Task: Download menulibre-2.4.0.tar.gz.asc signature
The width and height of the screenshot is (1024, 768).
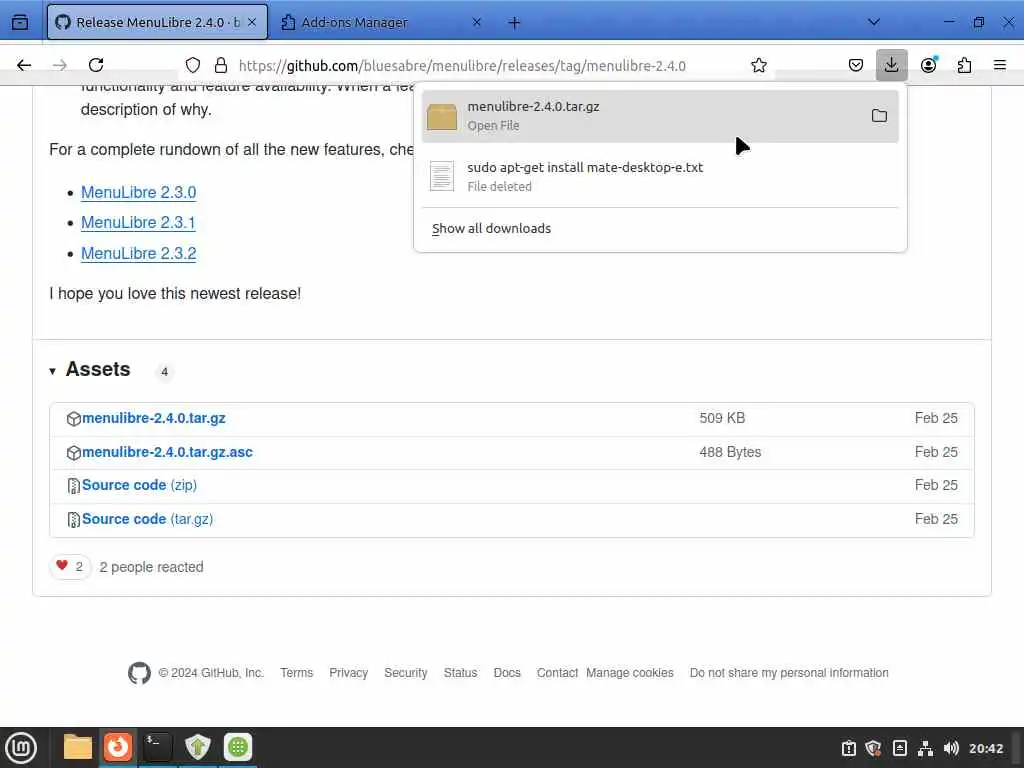Action: (x=167, y=452)
